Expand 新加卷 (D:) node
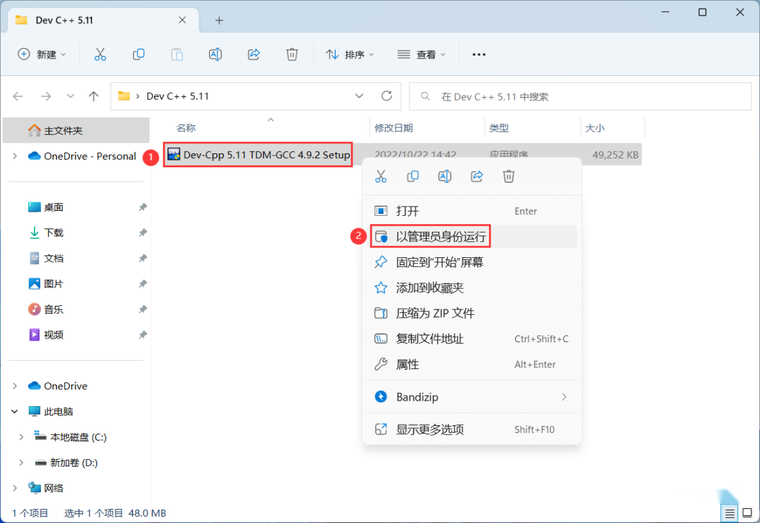This screenshot has width=760, height=523. click(21, 463)
